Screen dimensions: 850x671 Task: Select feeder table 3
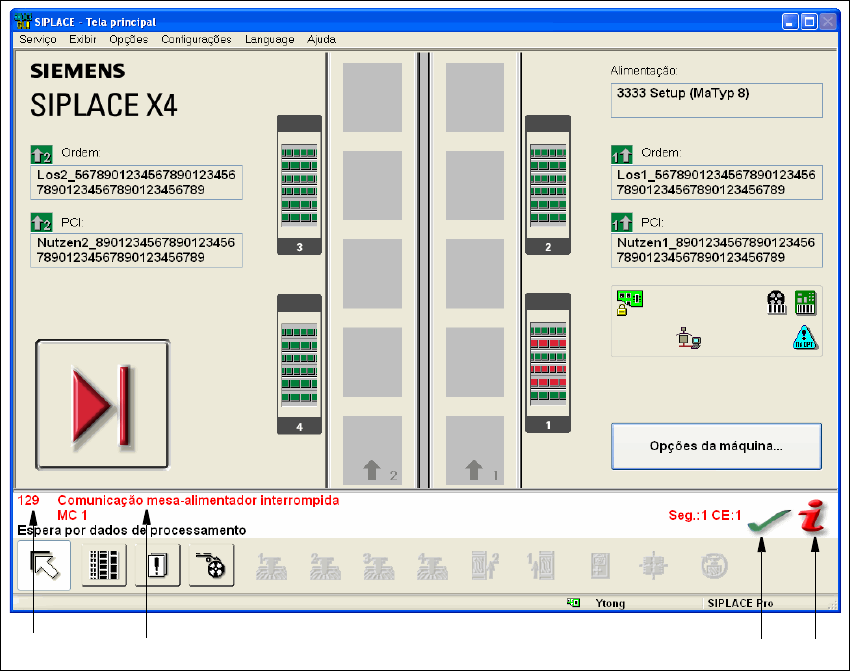299,185
